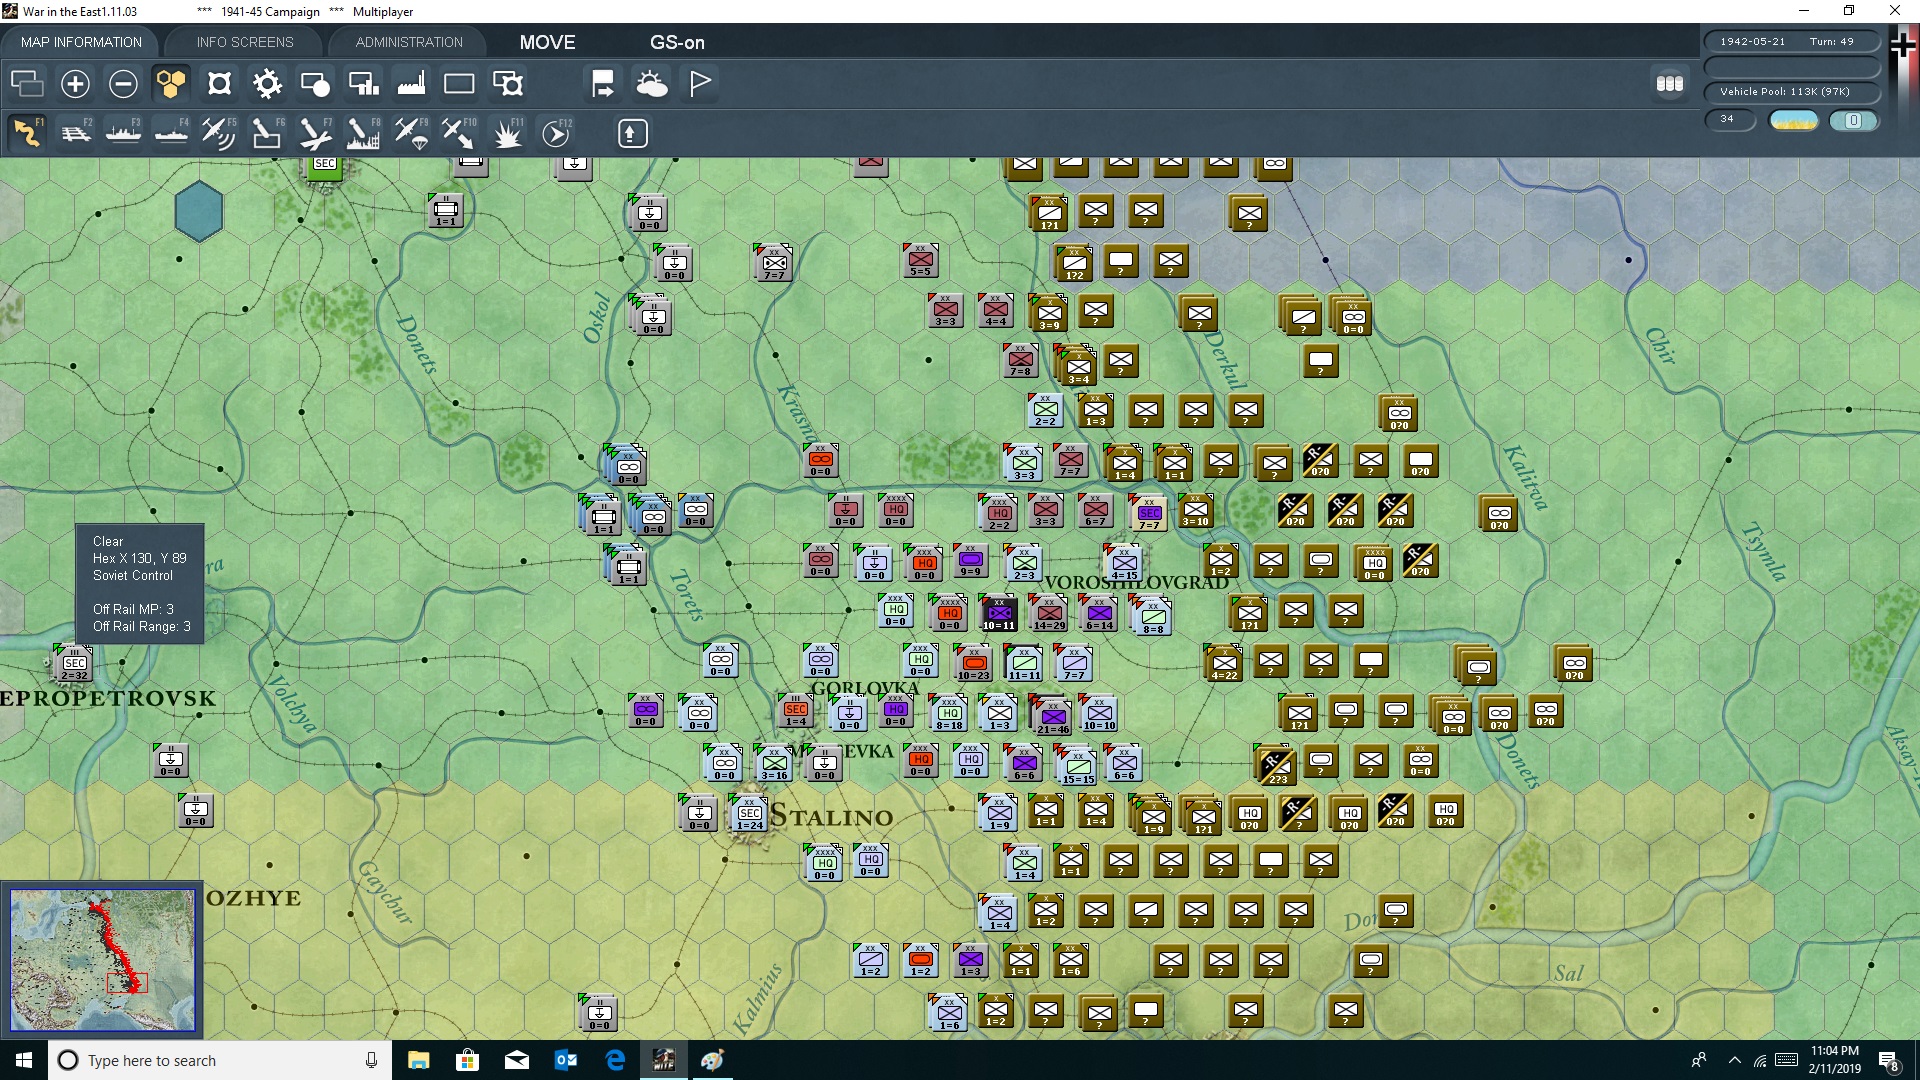The height and width of the screenshot is (1080, 1920).
Task: Open the gear settings toolbar icon
Action: [267, 83]
